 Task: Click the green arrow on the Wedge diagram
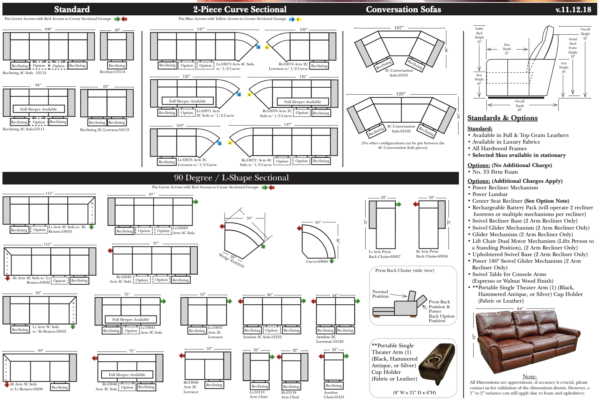(263, 246)
